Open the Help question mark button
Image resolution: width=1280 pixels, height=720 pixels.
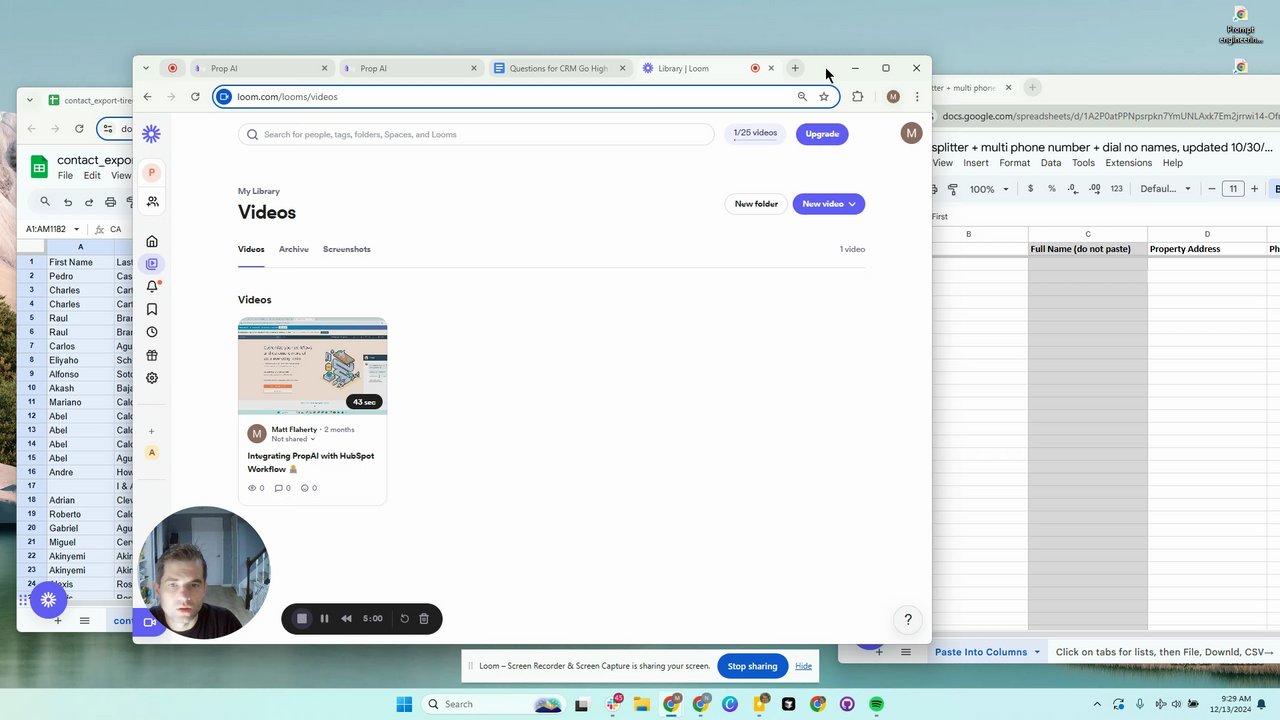coord(908,620)
